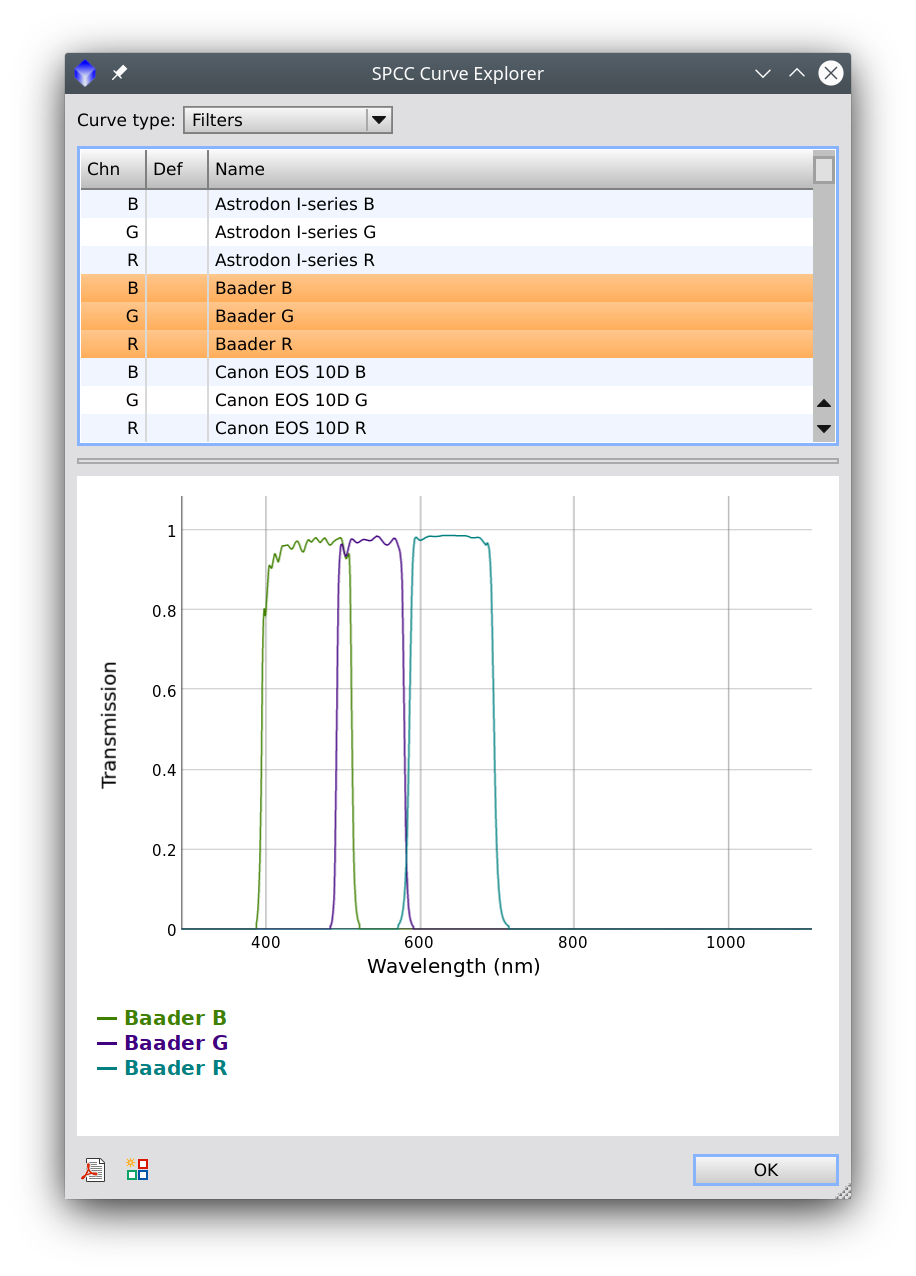Toggle the pin (keep above) icon
The width and height of the screenshot is (916, 1276).
tap(119, 73)
